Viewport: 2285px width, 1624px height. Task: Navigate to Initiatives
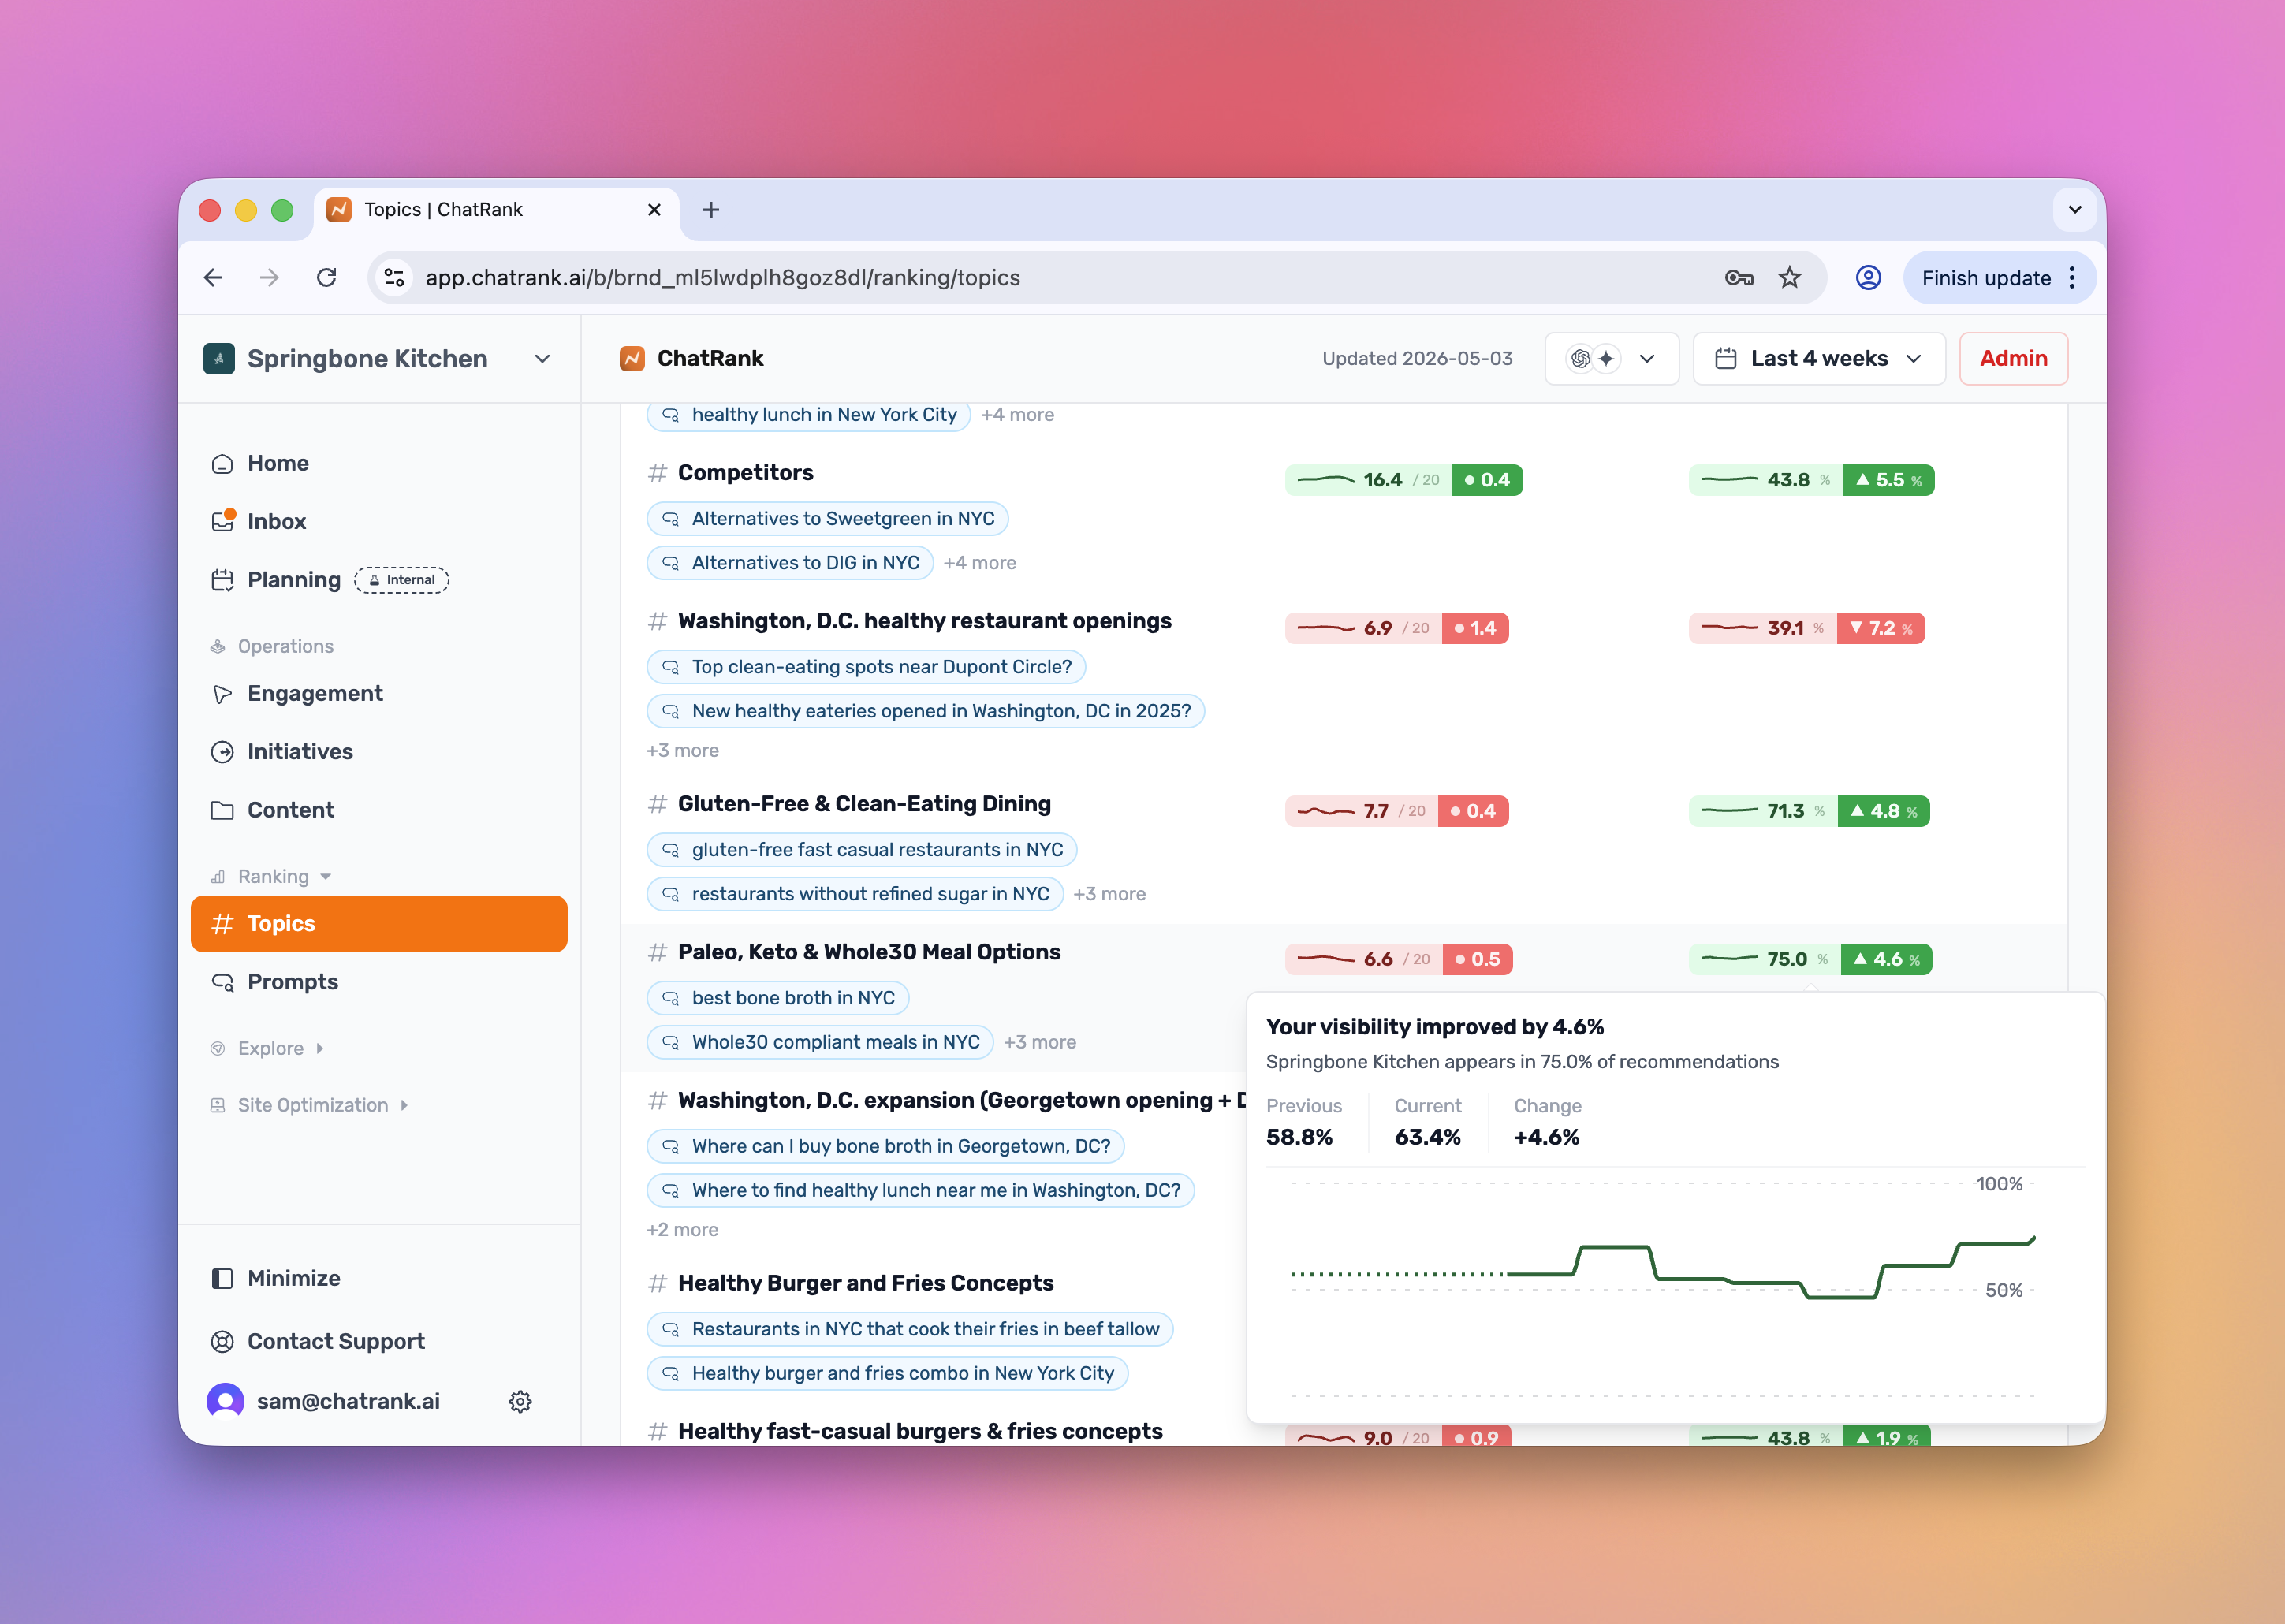379,751
